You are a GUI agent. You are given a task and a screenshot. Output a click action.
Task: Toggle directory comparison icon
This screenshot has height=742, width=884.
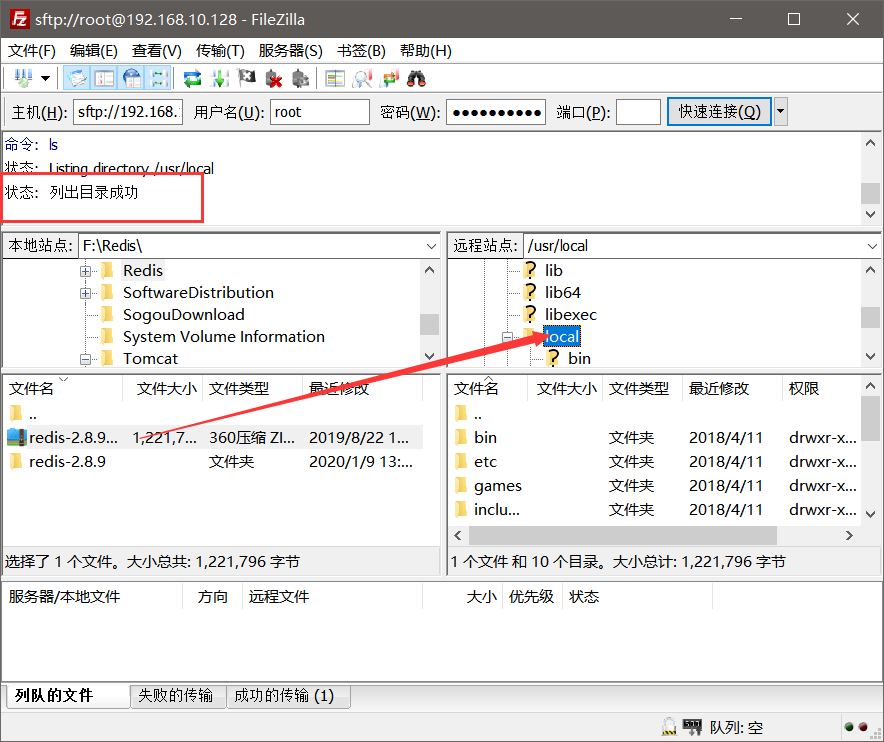coord(362,78)
